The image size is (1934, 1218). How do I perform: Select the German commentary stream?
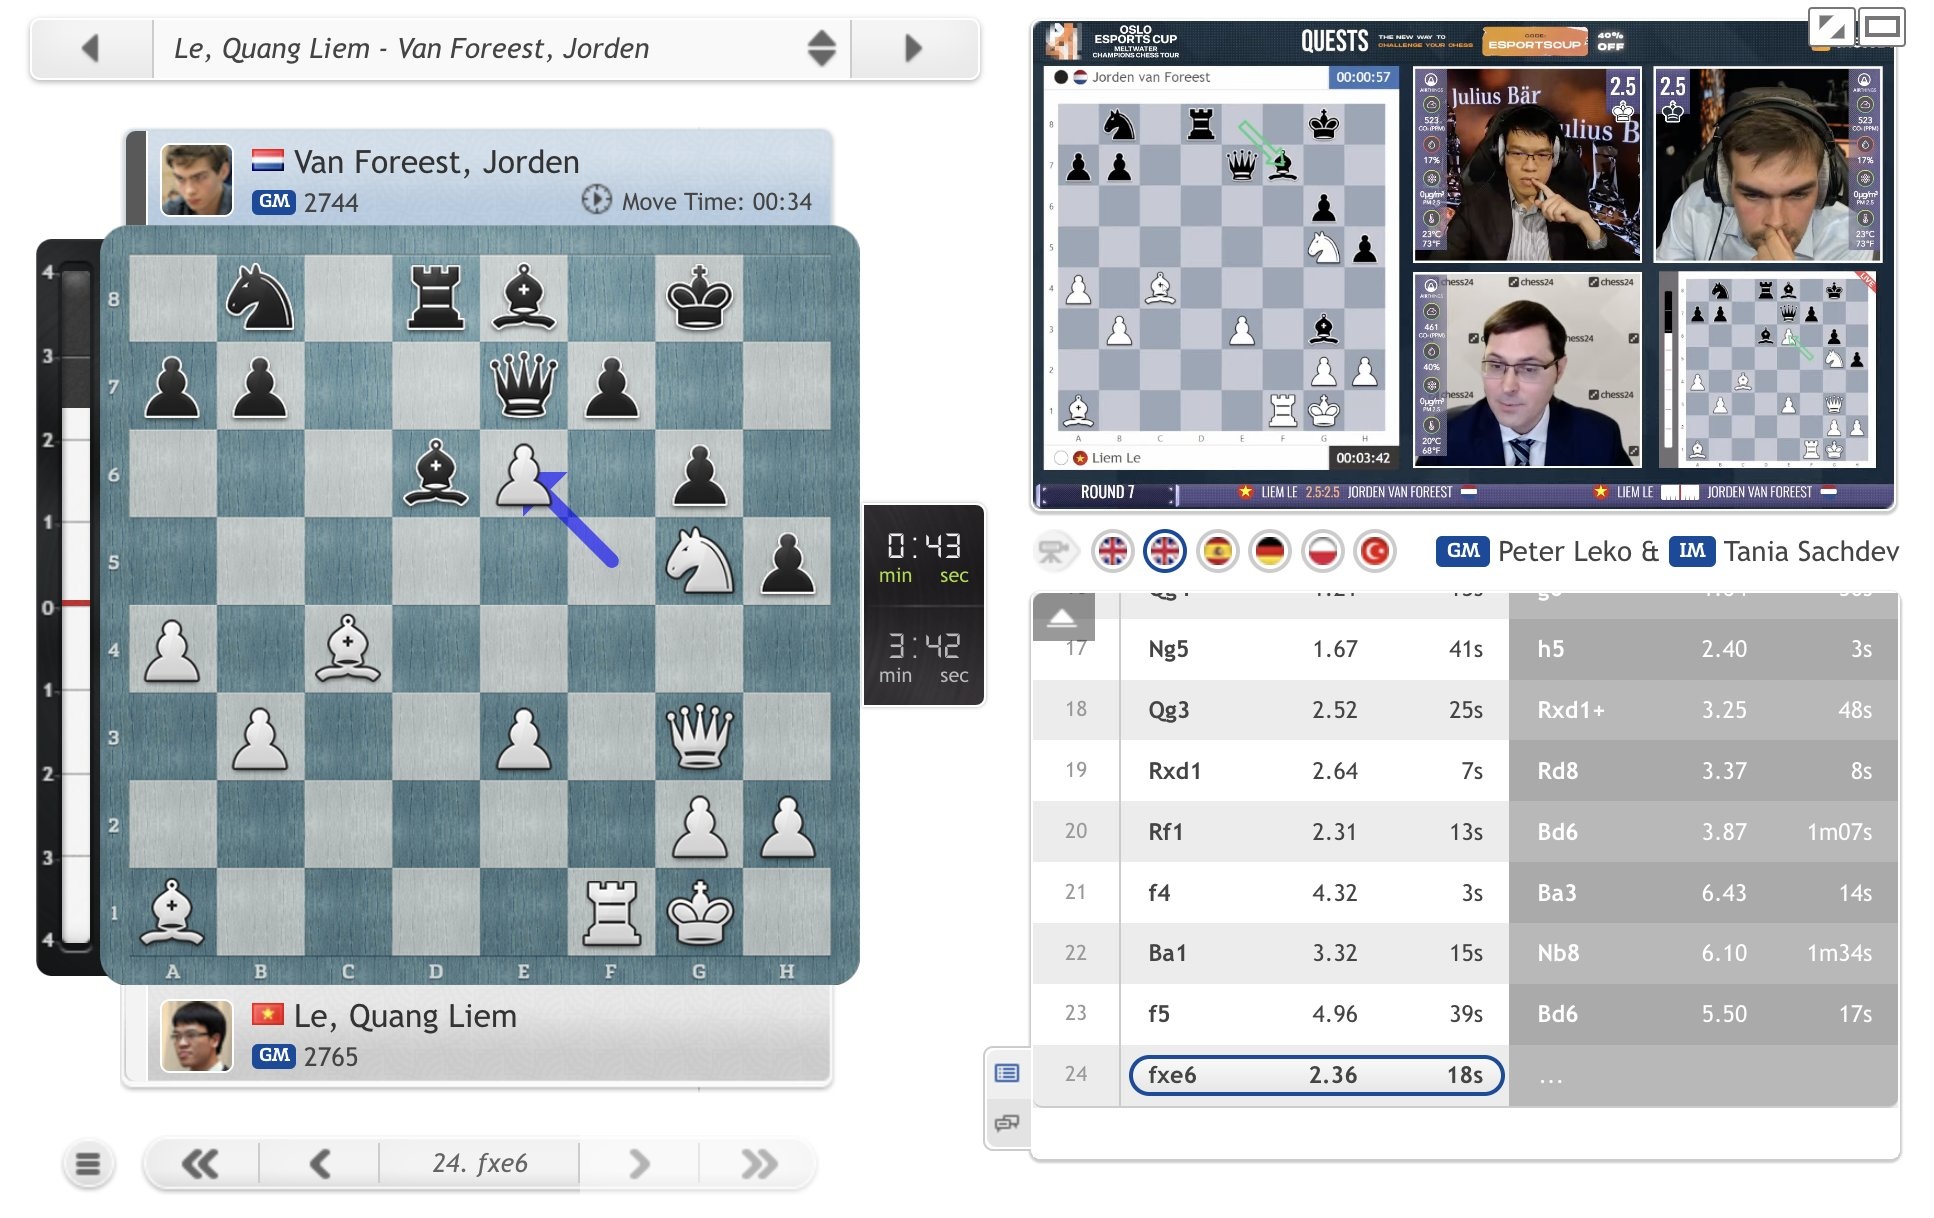click(x=1270, y=551)
